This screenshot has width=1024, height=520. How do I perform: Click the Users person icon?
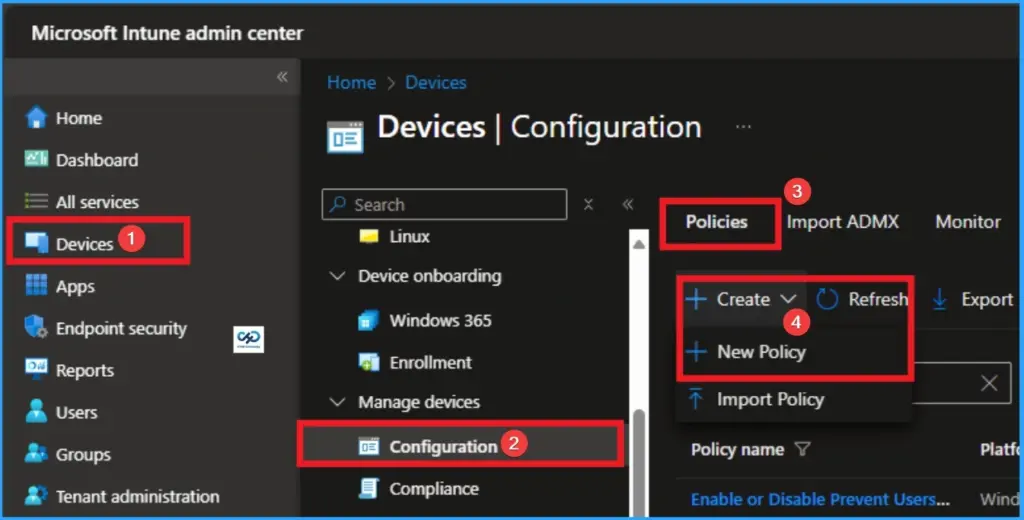[x=36, y=412]
